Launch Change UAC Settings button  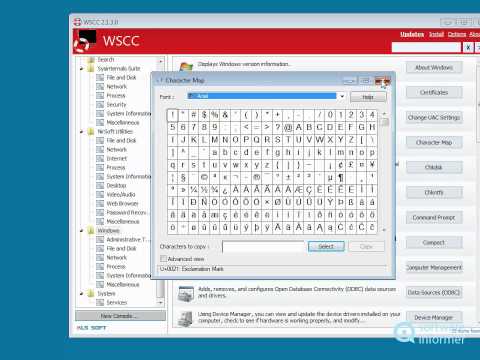434,117
